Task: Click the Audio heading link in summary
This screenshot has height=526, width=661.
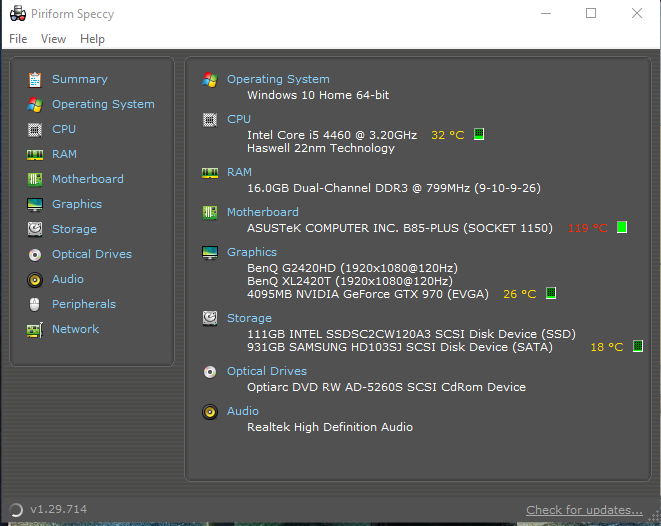Action: click(x=243, y=411)
